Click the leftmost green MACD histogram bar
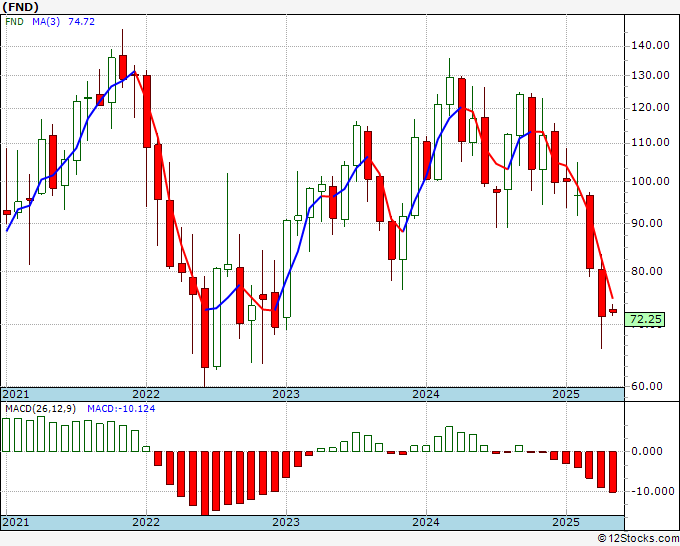 (6, 435)
